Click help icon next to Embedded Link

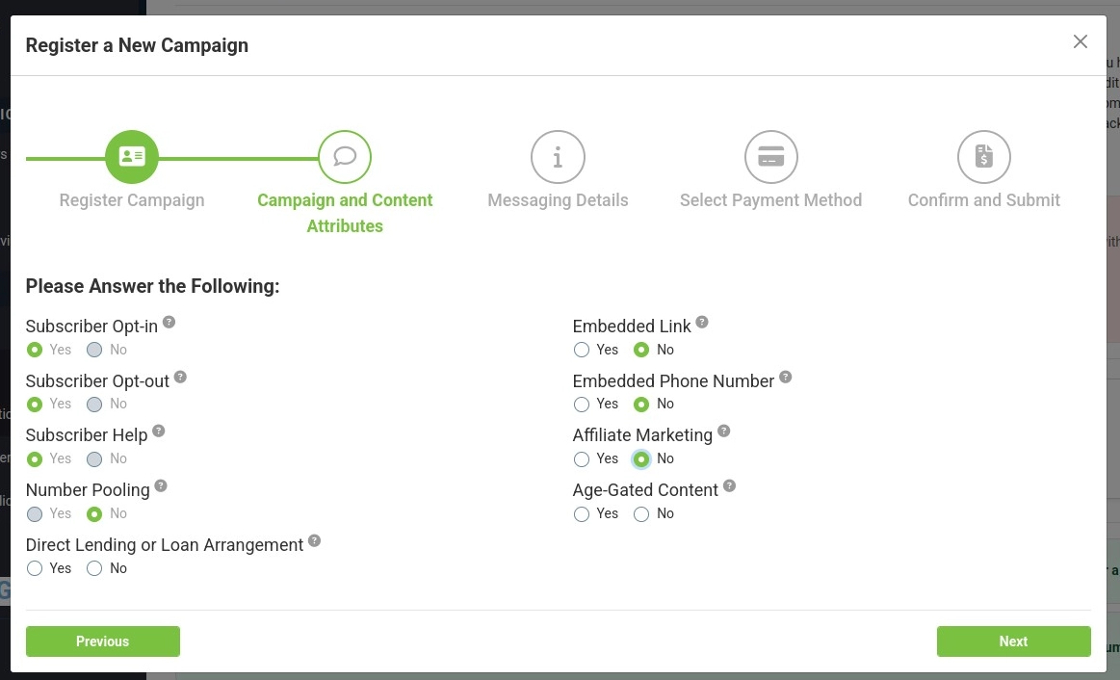[702, 322]
